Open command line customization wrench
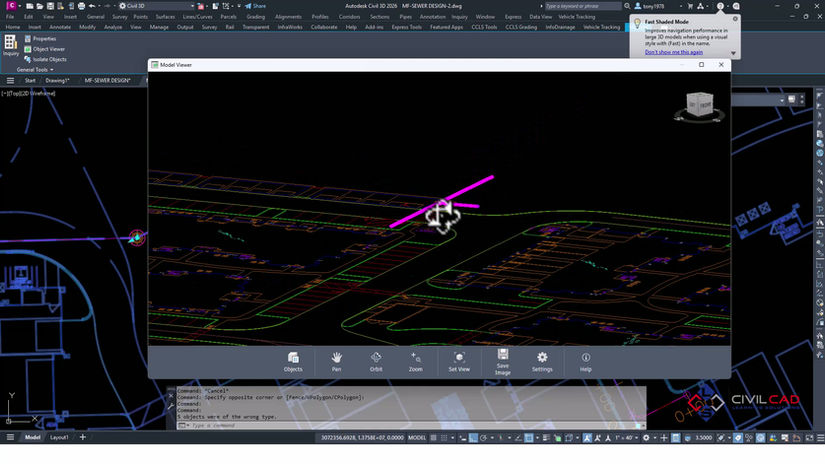Screen dimensions: 825x464 [x=171, y=406]
